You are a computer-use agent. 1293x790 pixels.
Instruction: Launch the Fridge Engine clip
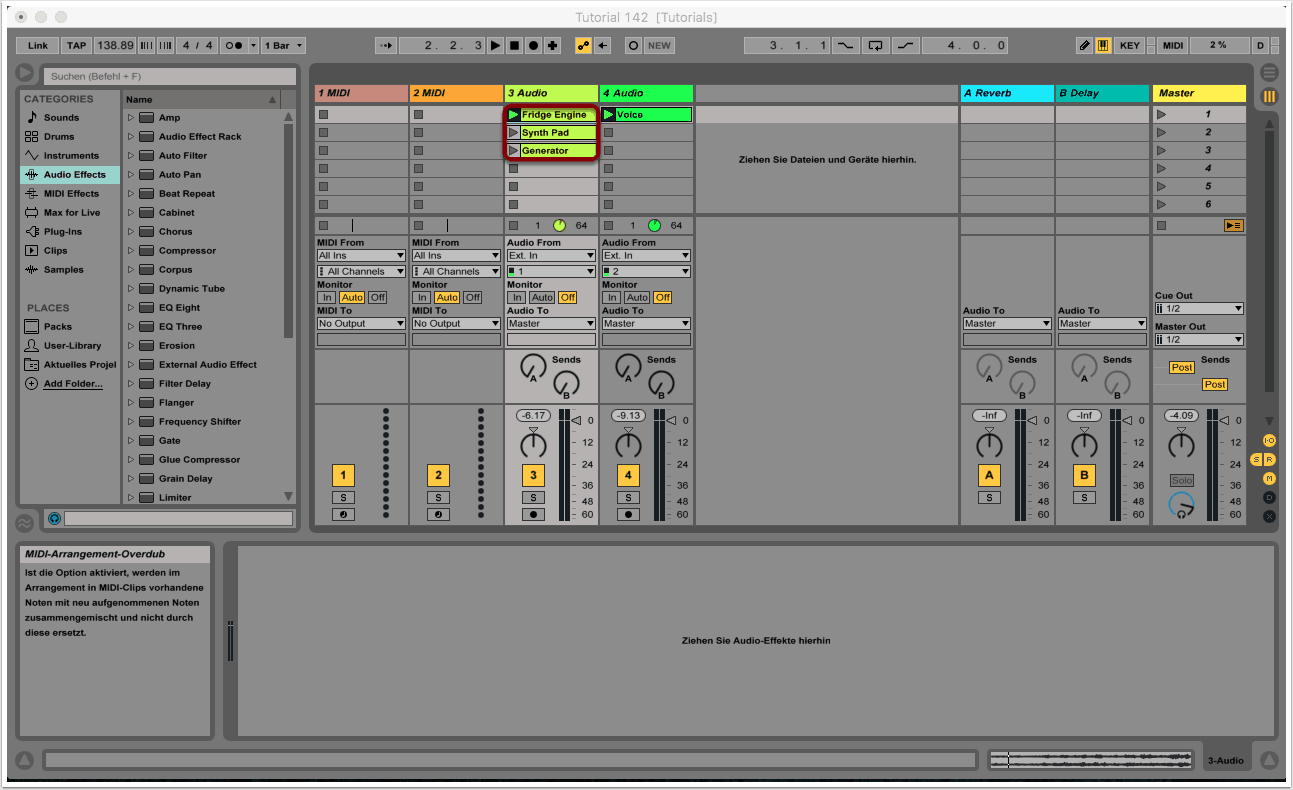[514, 115]
